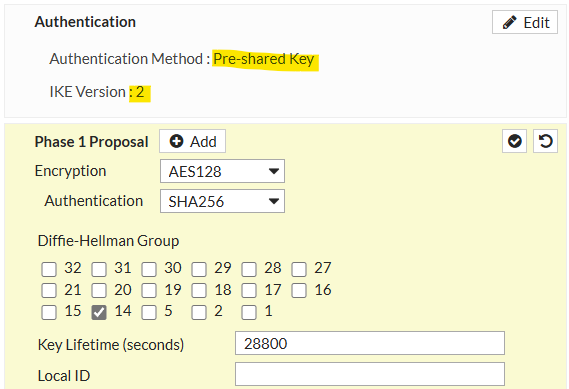The height and width of the screenshot is (389, 569).
Task: Enable Diffie-Hellman group 32
Action: 49,269
